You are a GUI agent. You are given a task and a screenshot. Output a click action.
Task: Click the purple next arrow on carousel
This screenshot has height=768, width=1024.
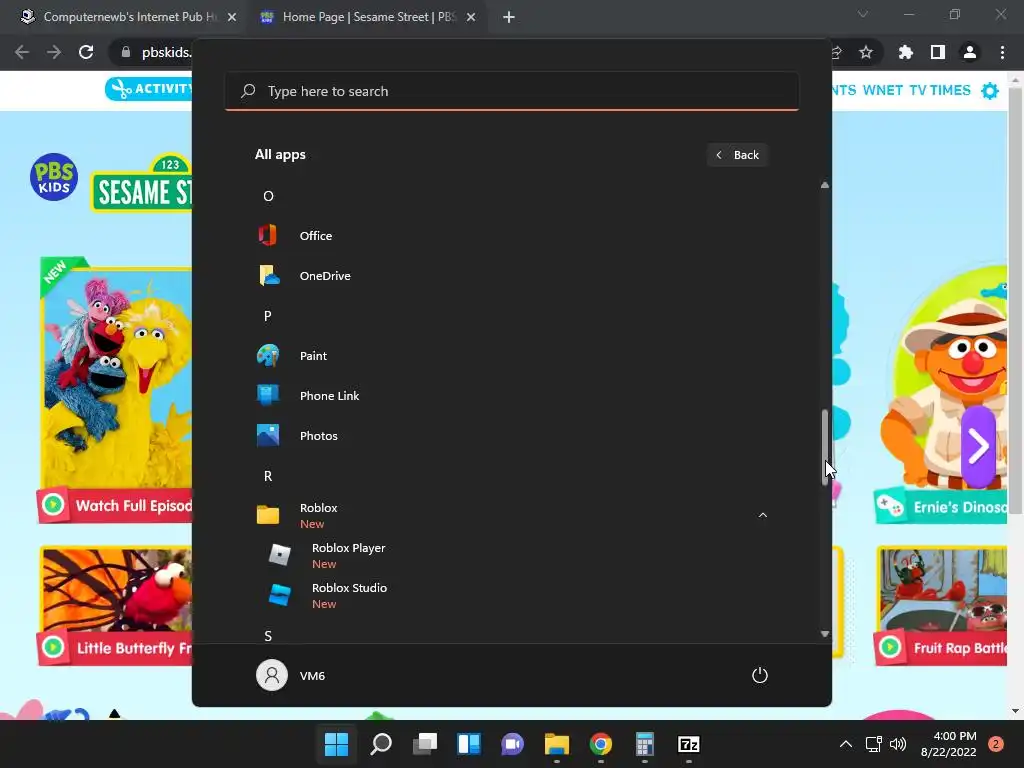[978, 447]
